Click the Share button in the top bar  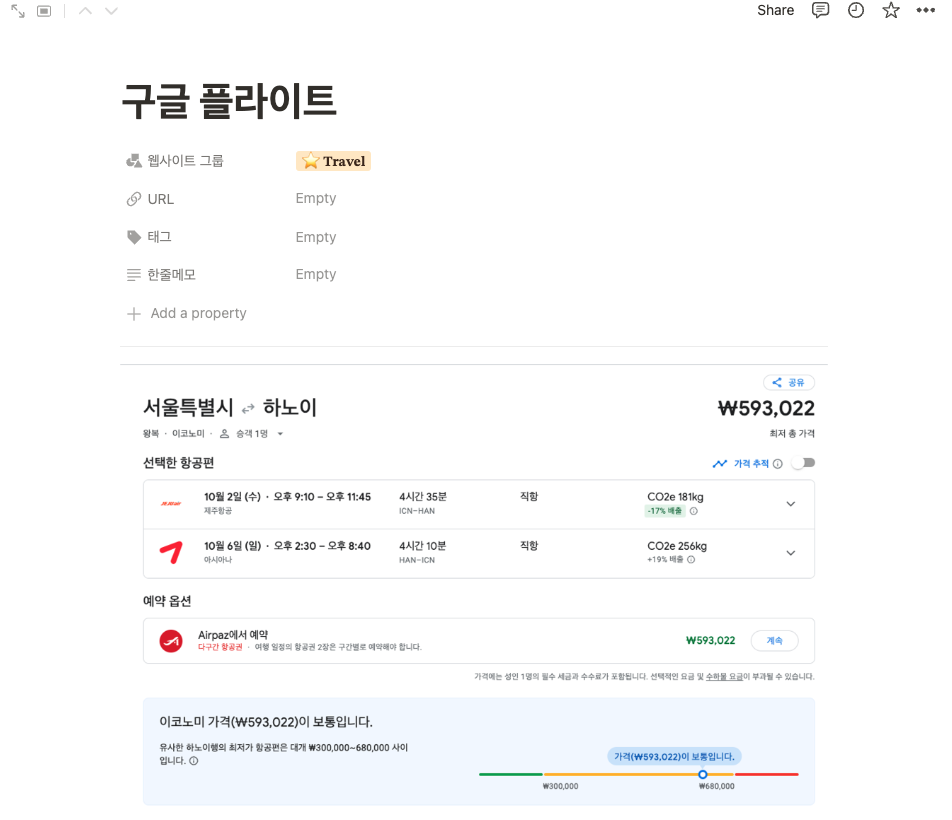[775, 10]
